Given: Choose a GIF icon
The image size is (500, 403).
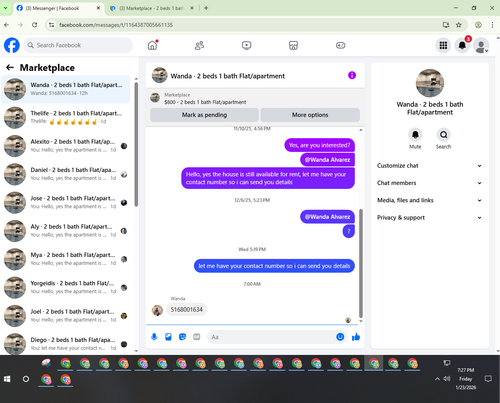Looking at the screenshot, I should coord(197,337).
